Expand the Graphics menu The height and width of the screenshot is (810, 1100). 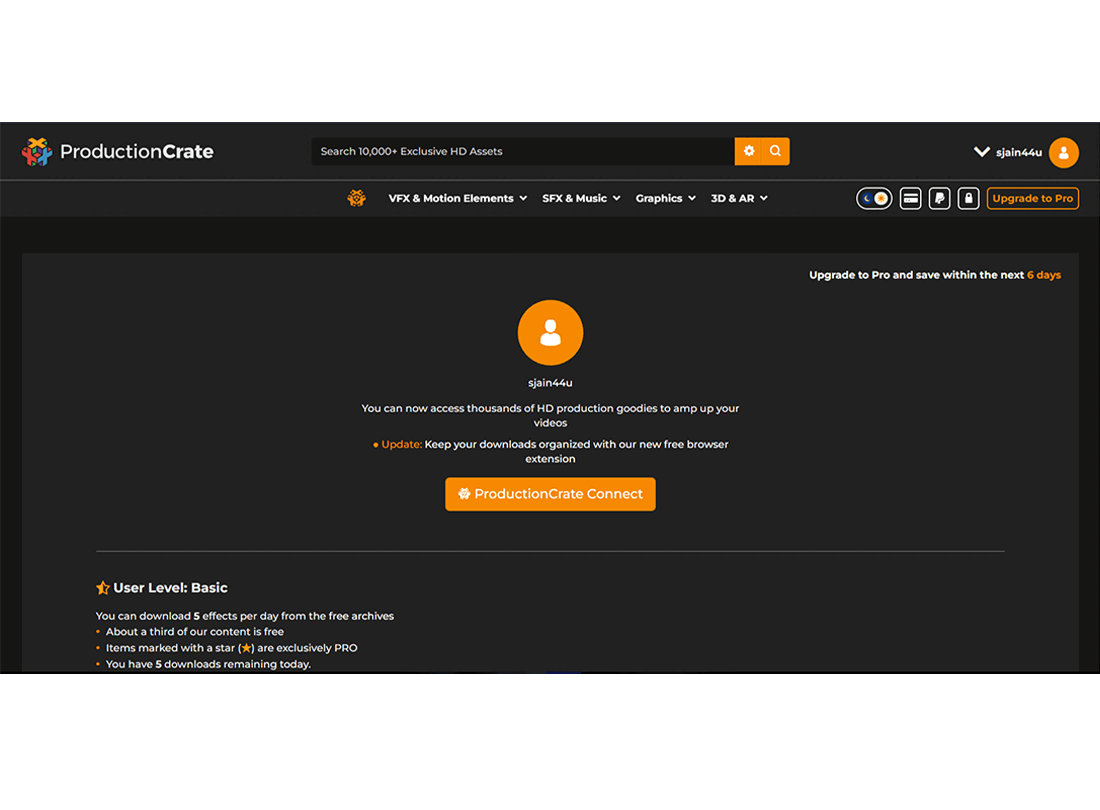tap(666, 198)
